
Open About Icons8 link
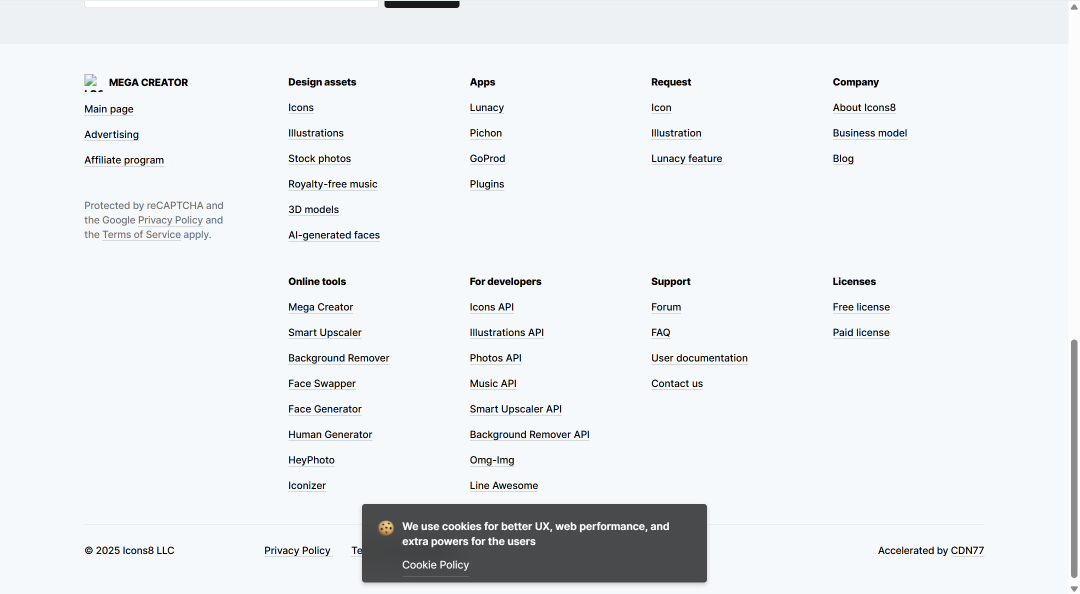click(x=864, y=107)
